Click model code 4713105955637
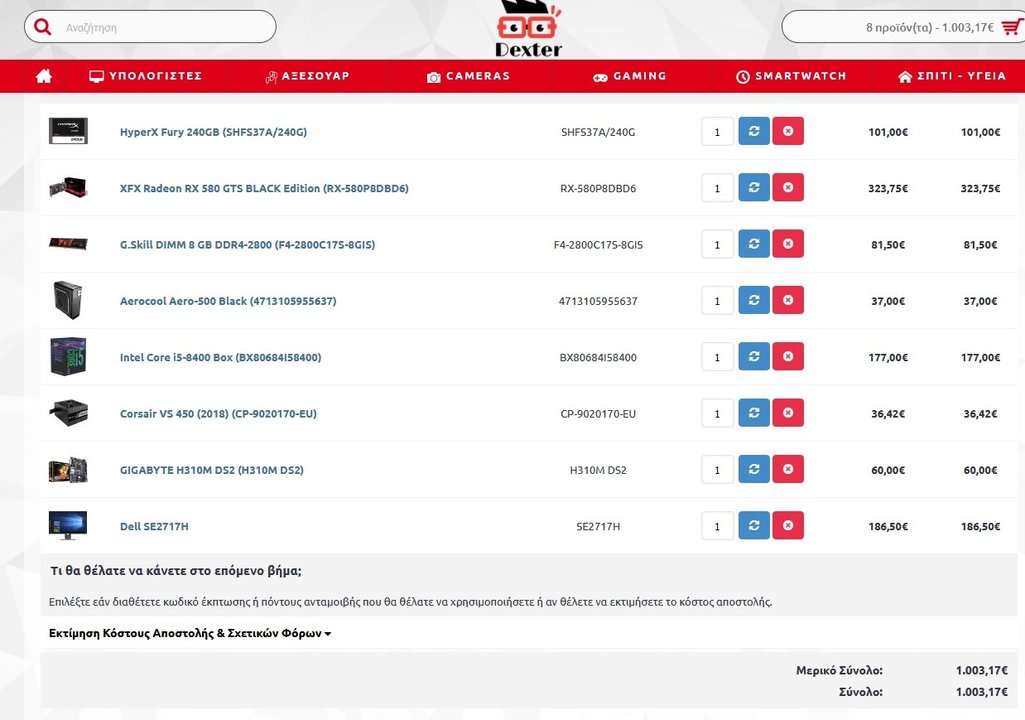The width and height of the screenshot is (1025, 720). click(x=598, y=301)
